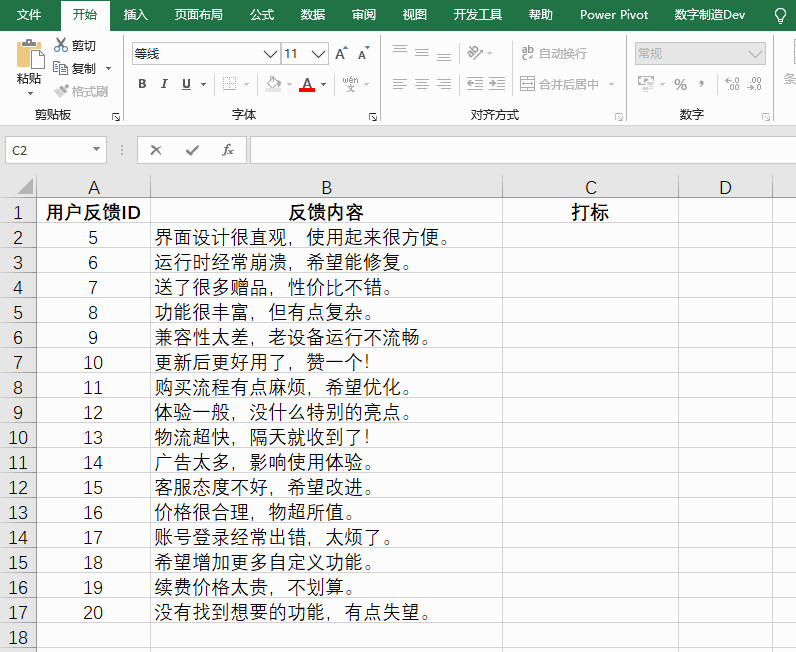Open the font name dropdown showing 等线
The height and width of the screenshot is (652, 796).
270,54
